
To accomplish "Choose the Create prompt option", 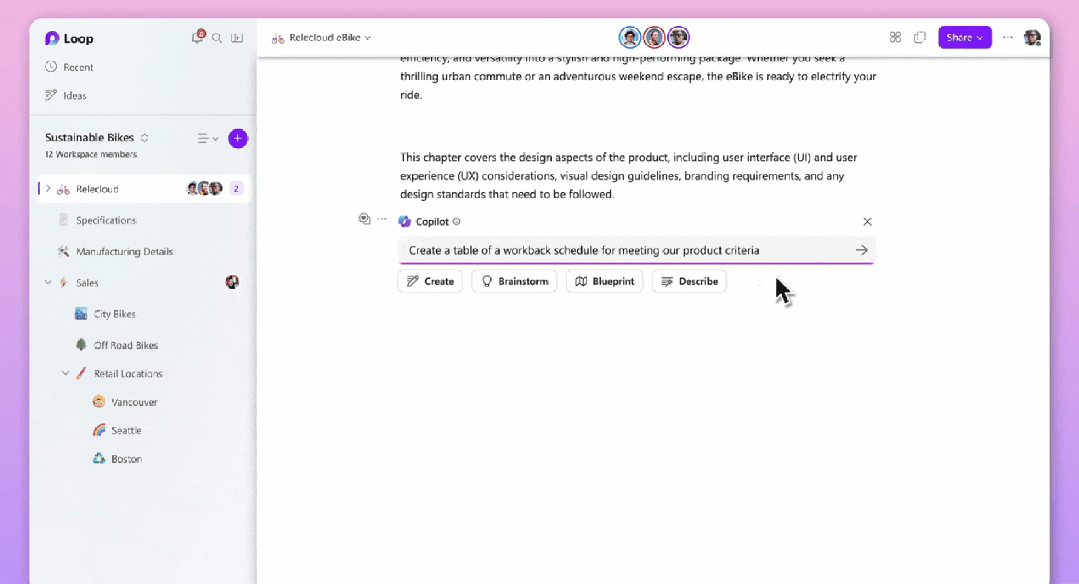I will [430, 281].
